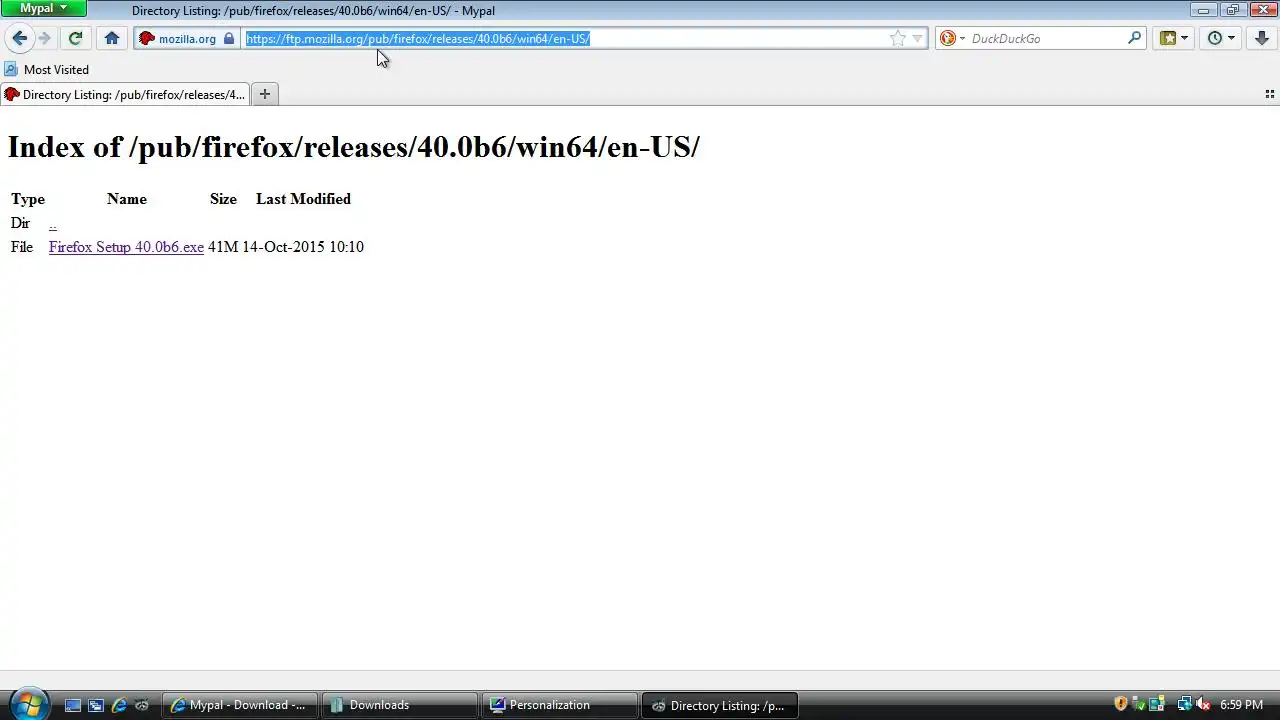Open site identity info for mozilla.org

point(187,38)
